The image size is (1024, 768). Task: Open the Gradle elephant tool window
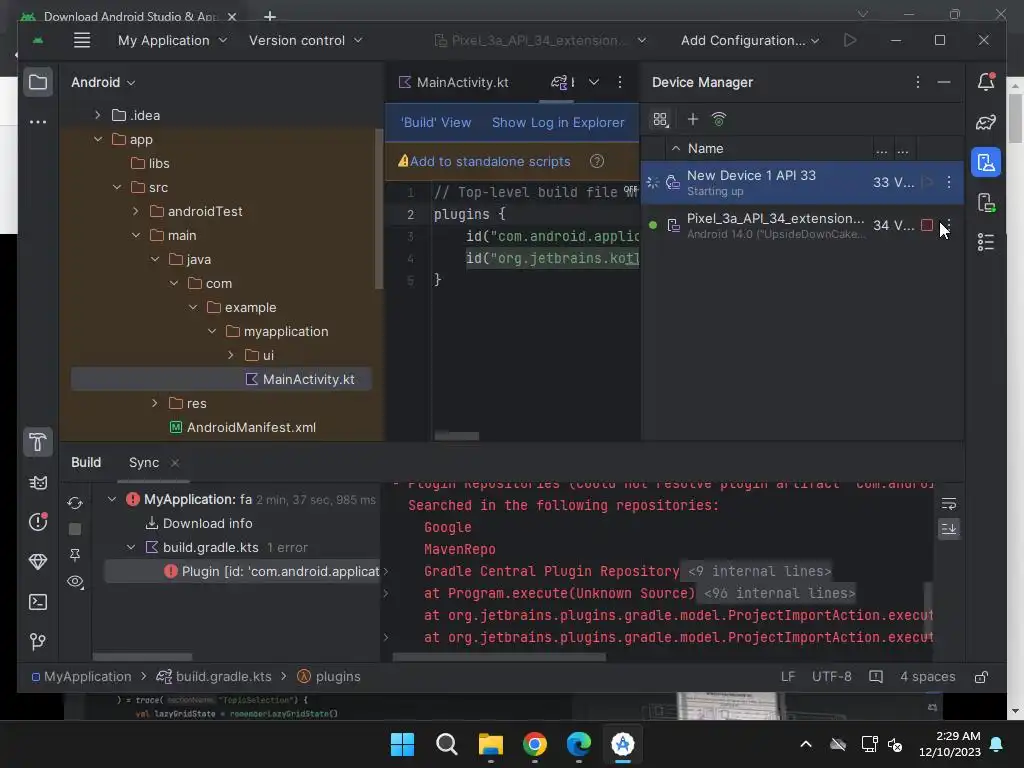pyautogui.click(x=986, y=122)
